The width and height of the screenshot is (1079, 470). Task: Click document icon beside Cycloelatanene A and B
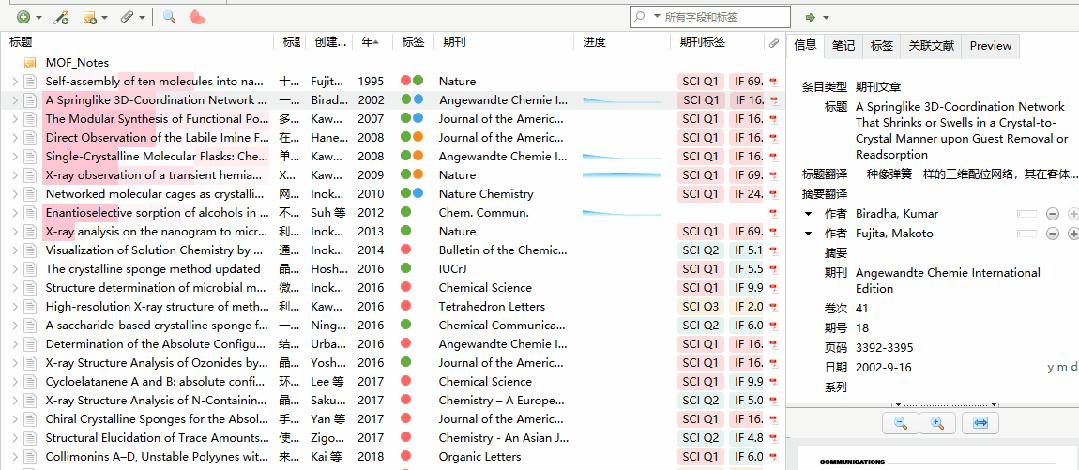tap(30, 382)
